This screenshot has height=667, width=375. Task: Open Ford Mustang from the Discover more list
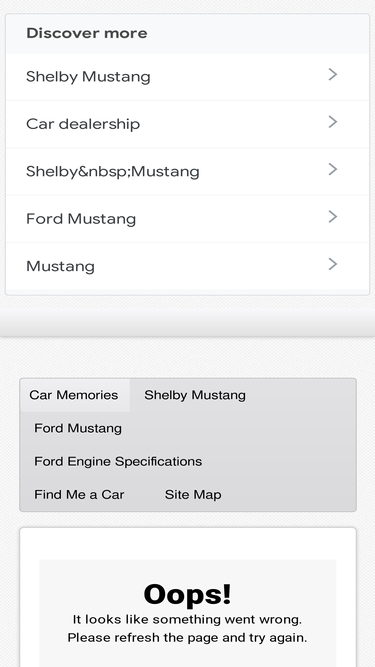click(x=81, y=219)
